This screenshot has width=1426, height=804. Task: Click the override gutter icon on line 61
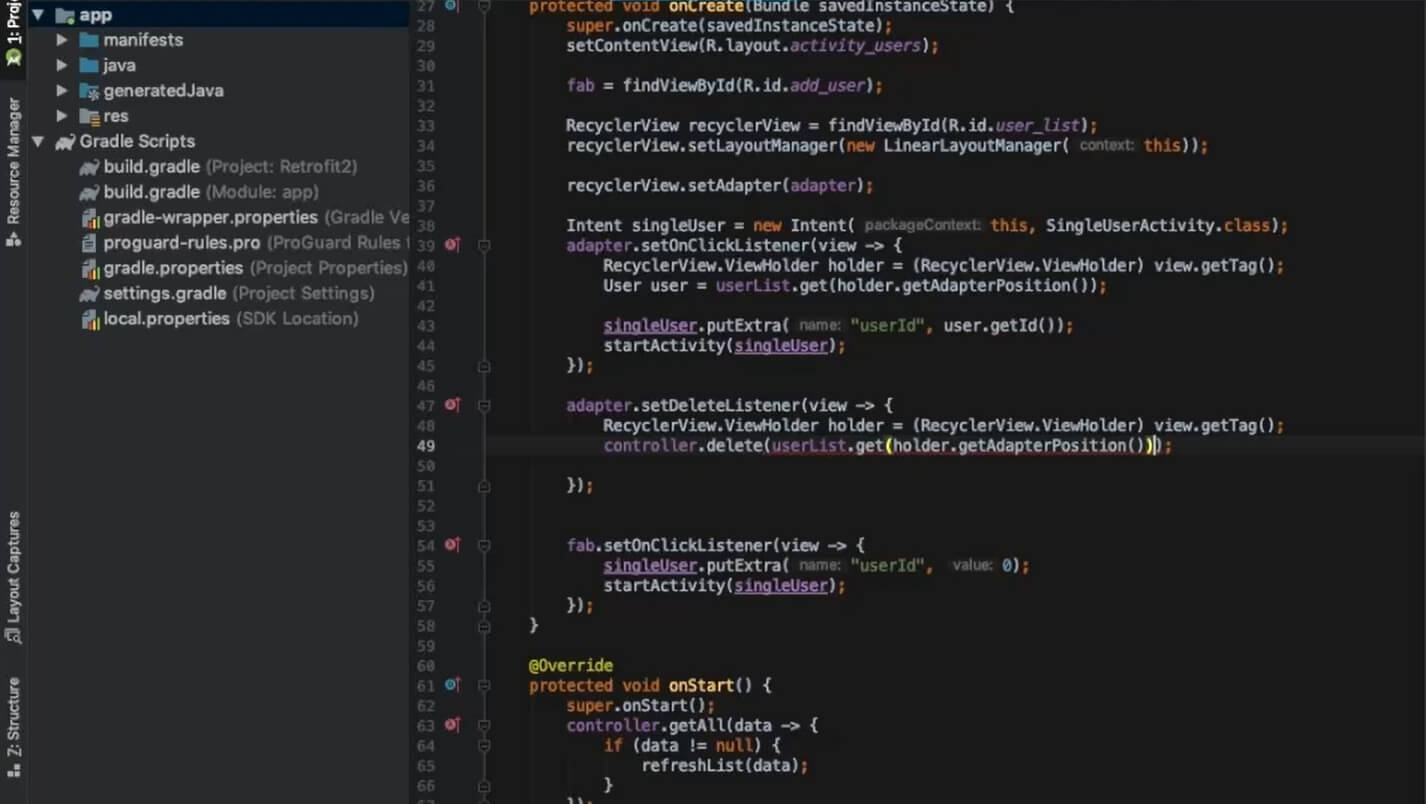pos(452,685)
